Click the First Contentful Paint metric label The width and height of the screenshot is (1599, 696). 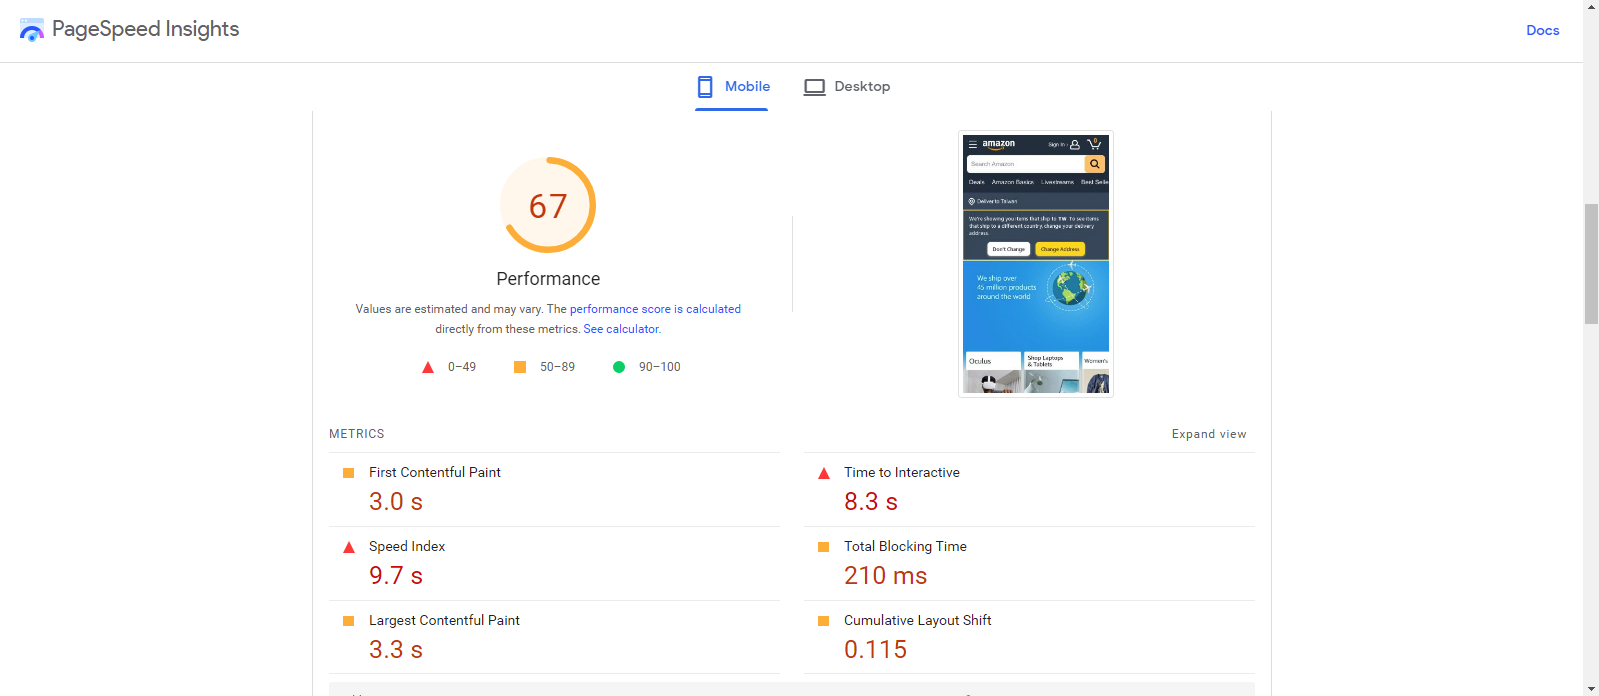pyautogui.click(x=435, y=472)
